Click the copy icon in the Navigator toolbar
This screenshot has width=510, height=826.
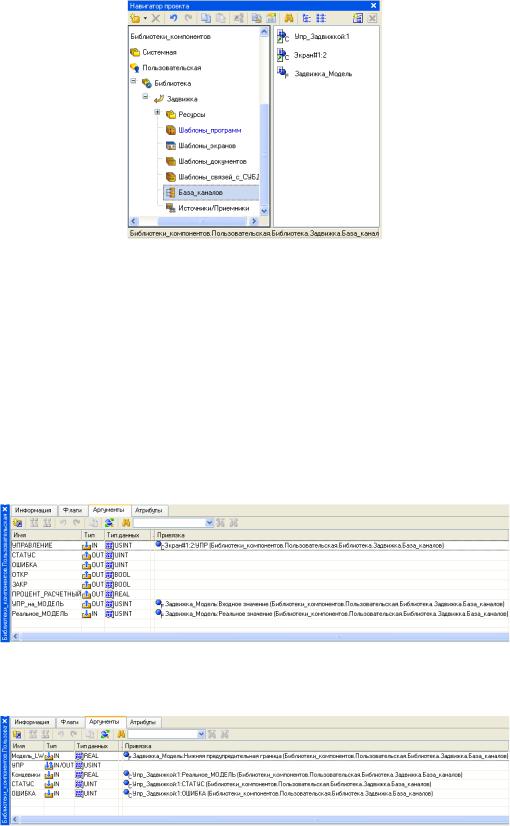206,18
